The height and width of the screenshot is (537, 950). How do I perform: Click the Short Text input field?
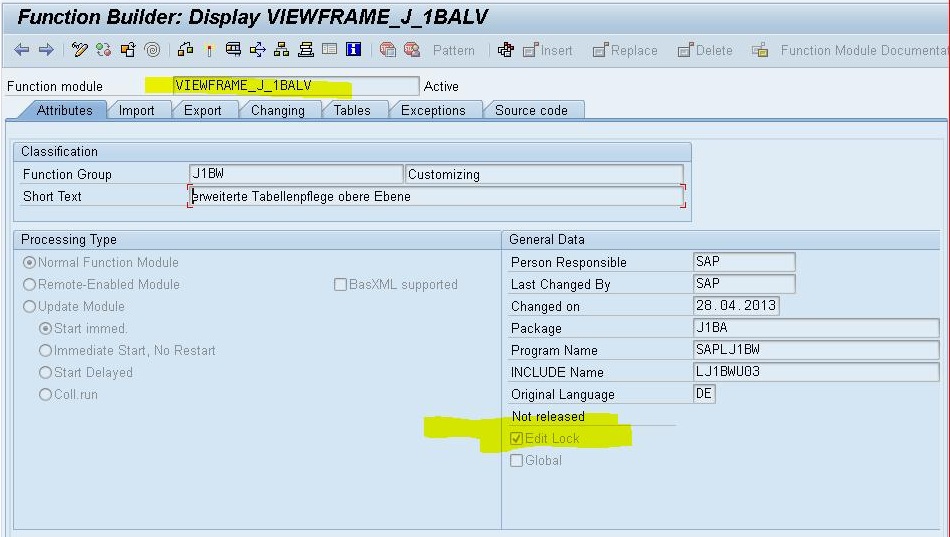(437, 196)
